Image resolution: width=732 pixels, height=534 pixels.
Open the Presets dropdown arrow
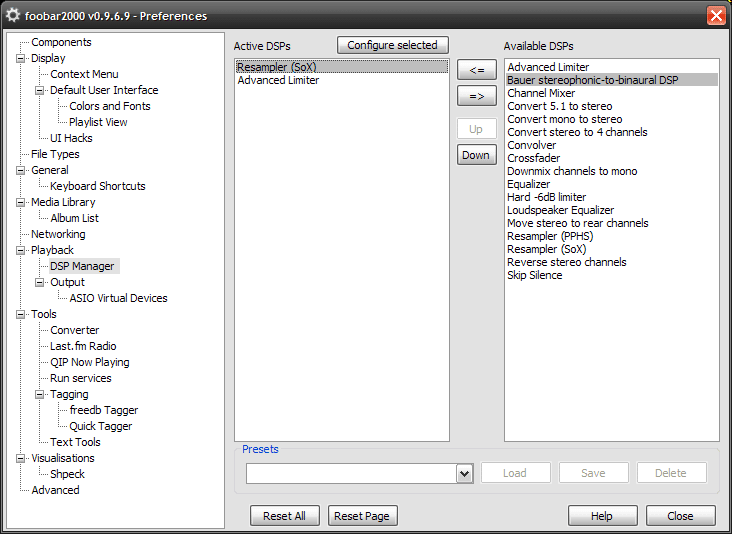tap(465, 473)
